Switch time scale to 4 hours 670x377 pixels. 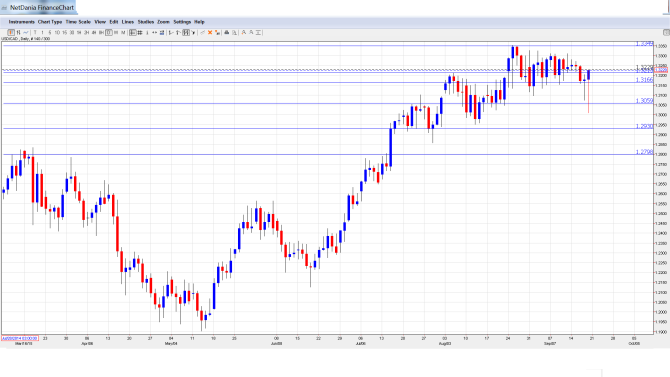94,32
